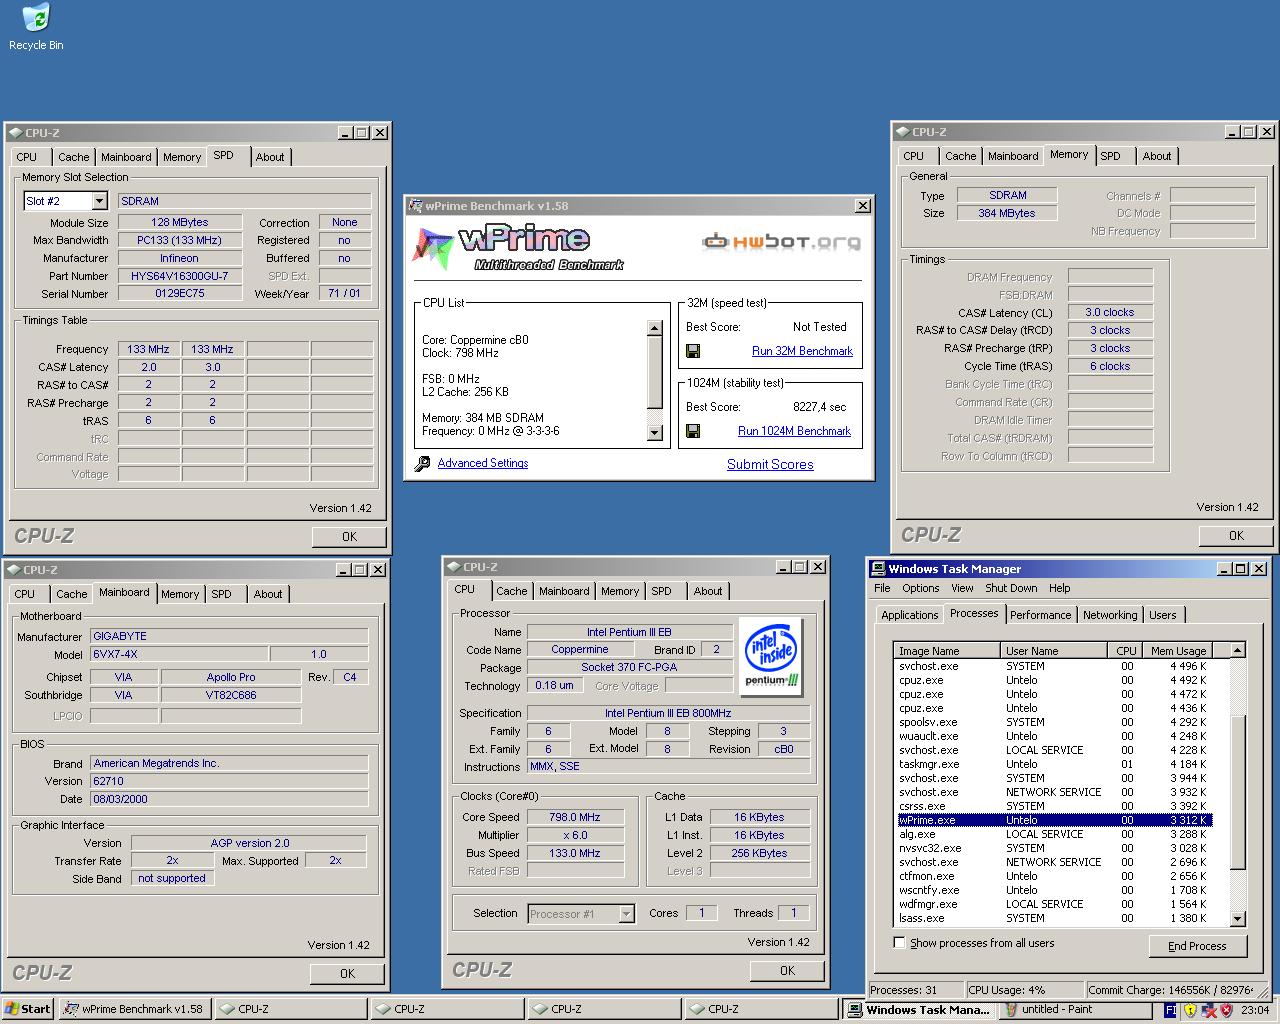This screenshot has width=1280, height=1024.
Task: Open the Processor #1 selection dropdown
Action: 626,914
